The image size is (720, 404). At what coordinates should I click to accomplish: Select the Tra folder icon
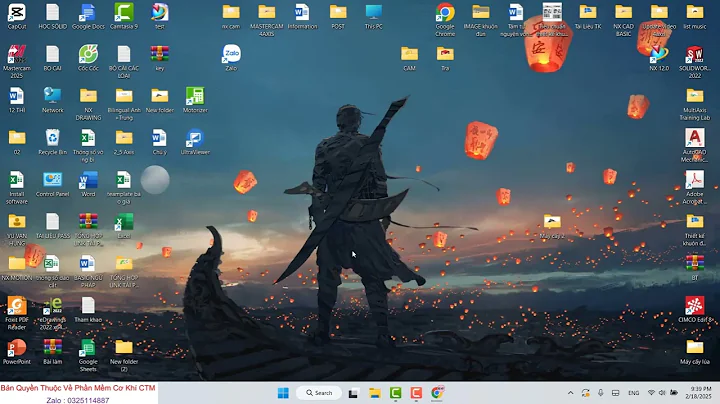coord(445,58)
